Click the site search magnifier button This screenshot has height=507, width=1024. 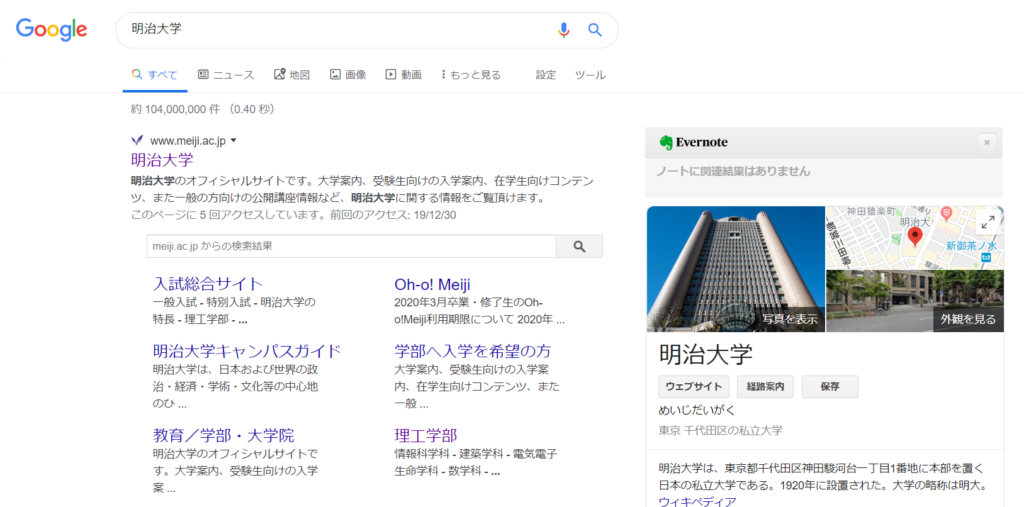point(579,246)
